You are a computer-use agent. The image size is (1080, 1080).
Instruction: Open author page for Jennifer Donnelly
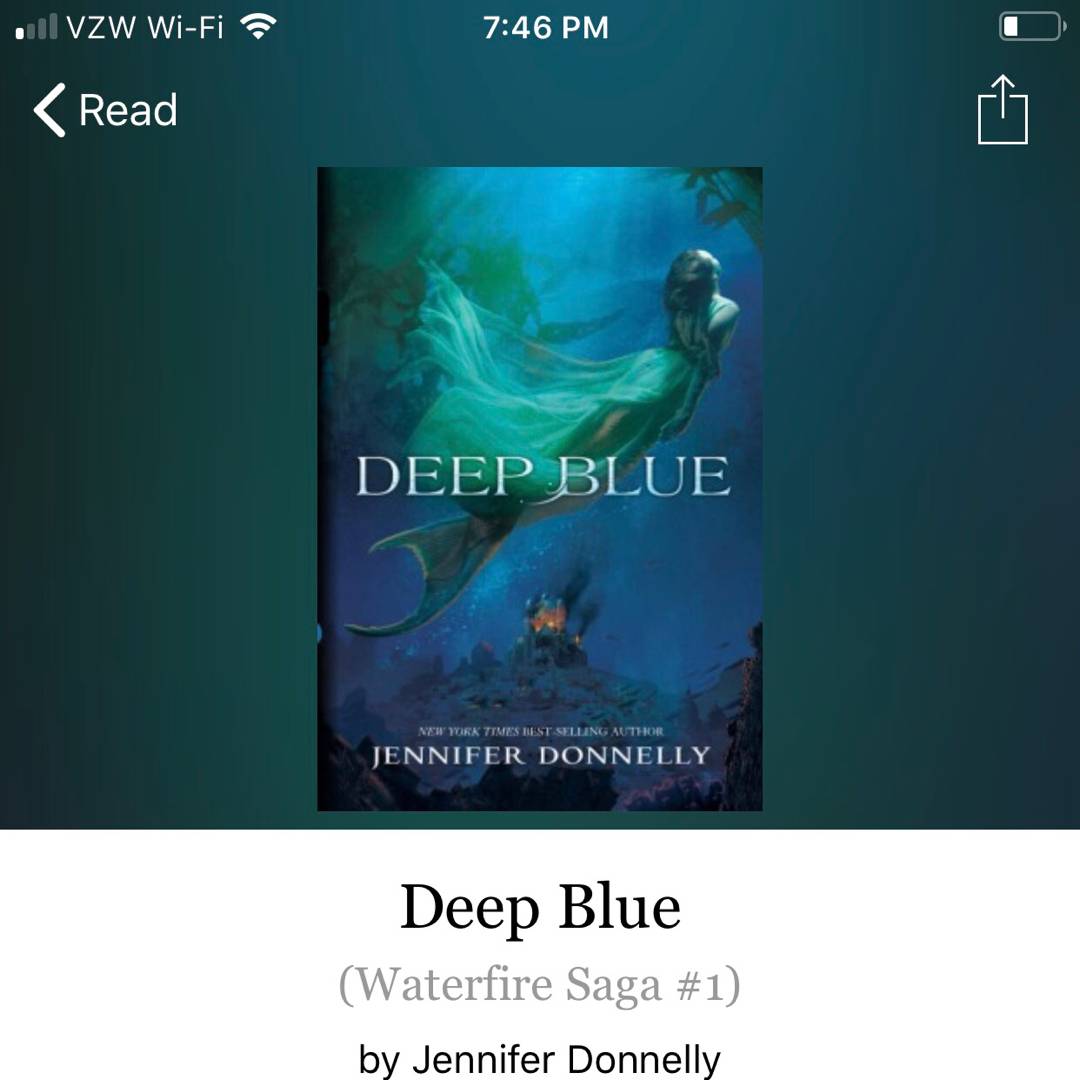tap(566, 1059)
